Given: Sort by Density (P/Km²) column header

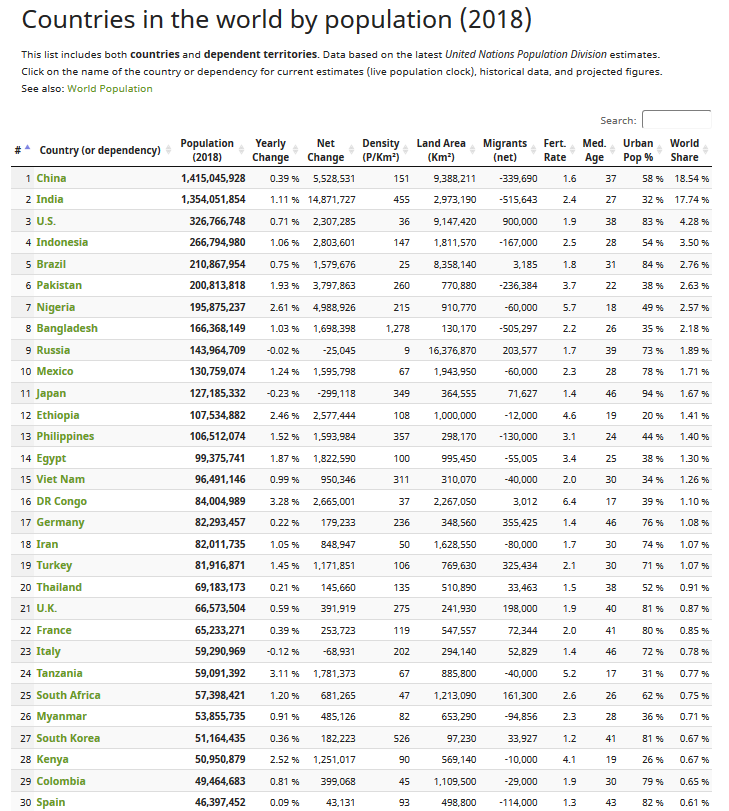Looking at the screenshot, I should 383,150.
